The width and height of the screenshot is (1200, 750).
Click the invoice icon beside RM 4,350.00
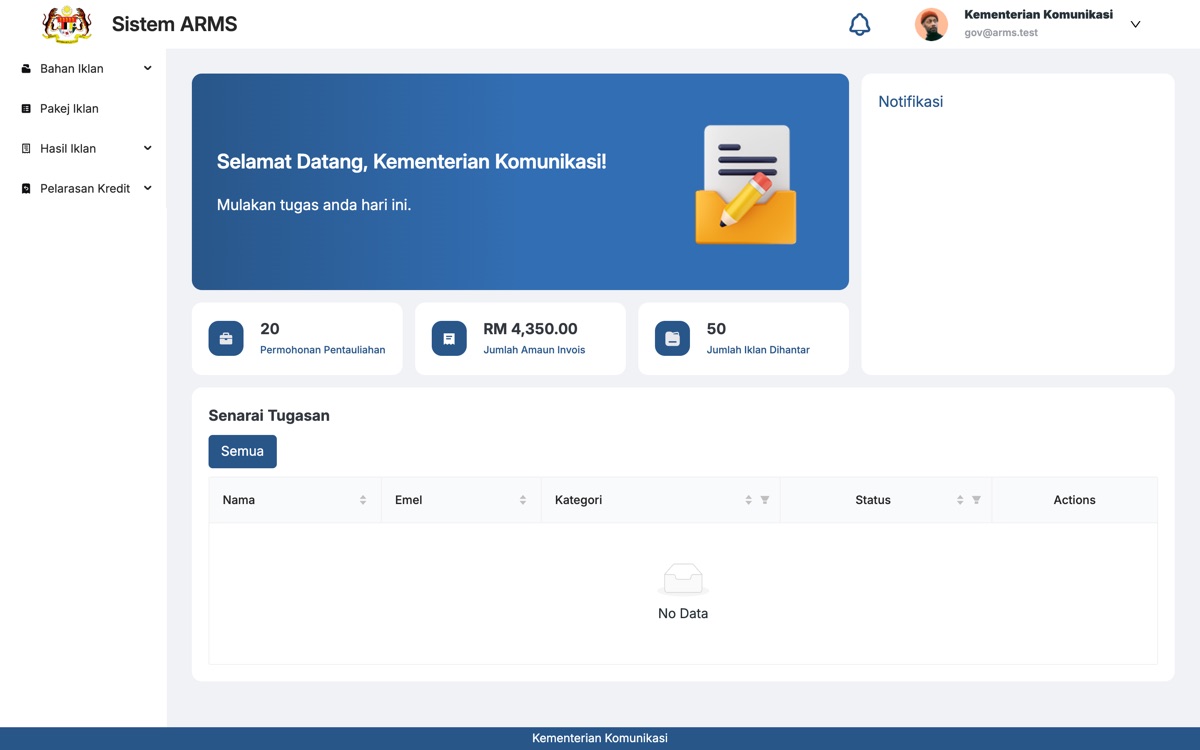pos(449,339)
